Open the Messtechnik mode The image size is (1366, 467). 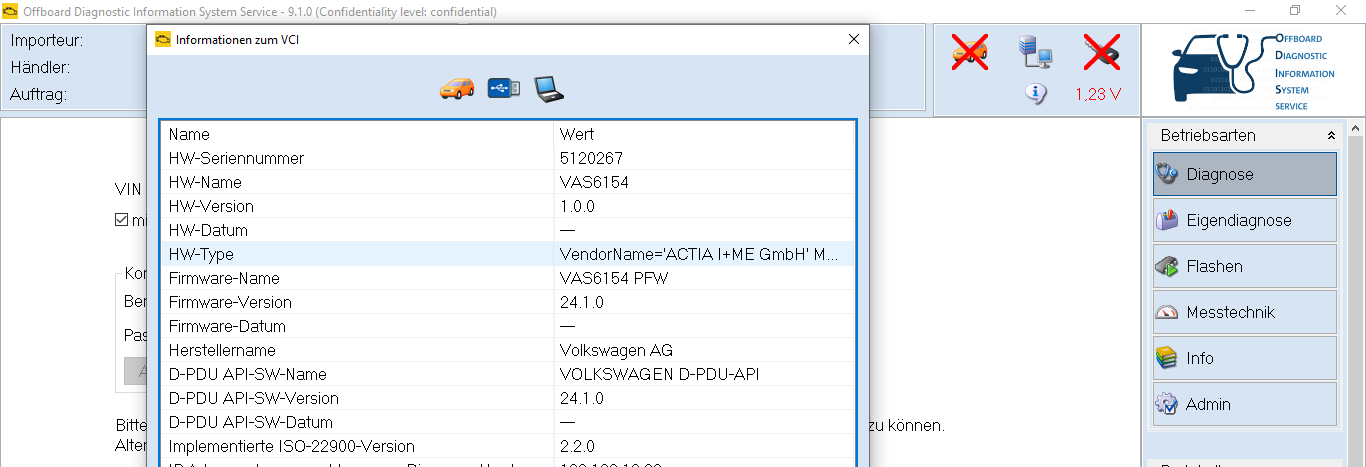click(1244, 312)
